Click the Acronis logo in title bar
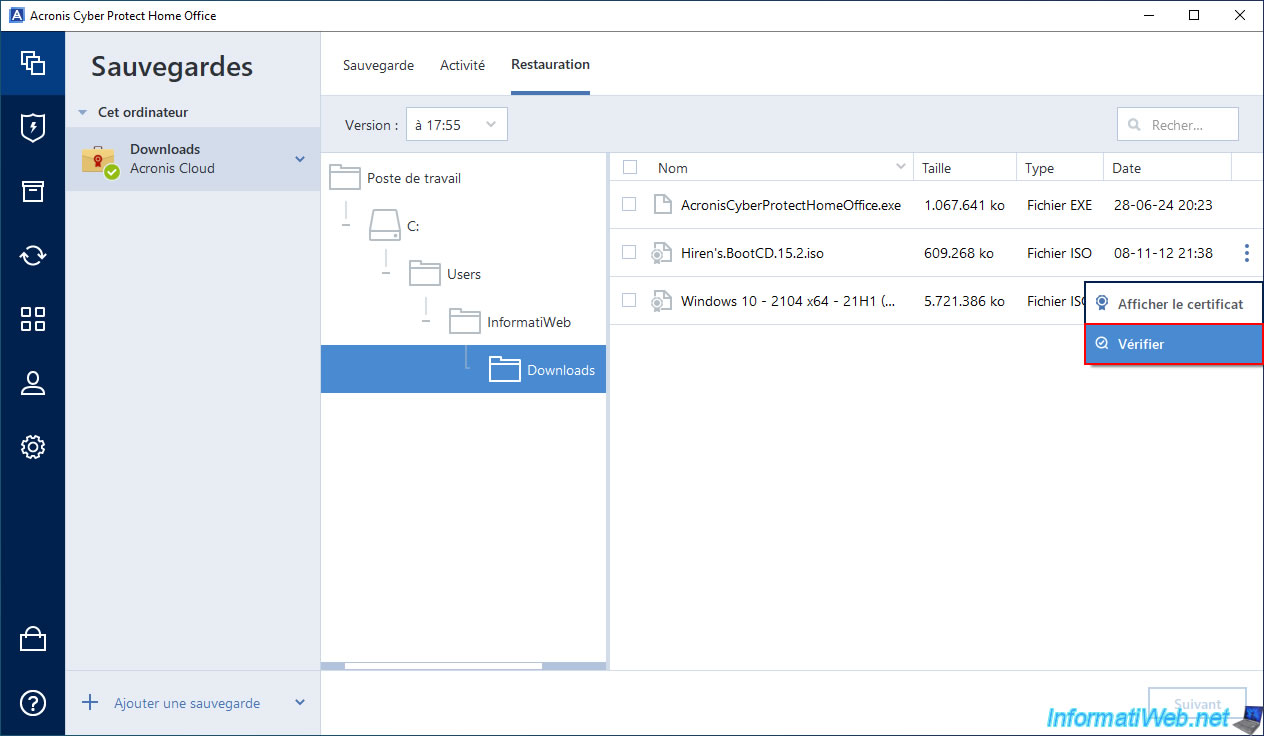 [x=16, y=15]
